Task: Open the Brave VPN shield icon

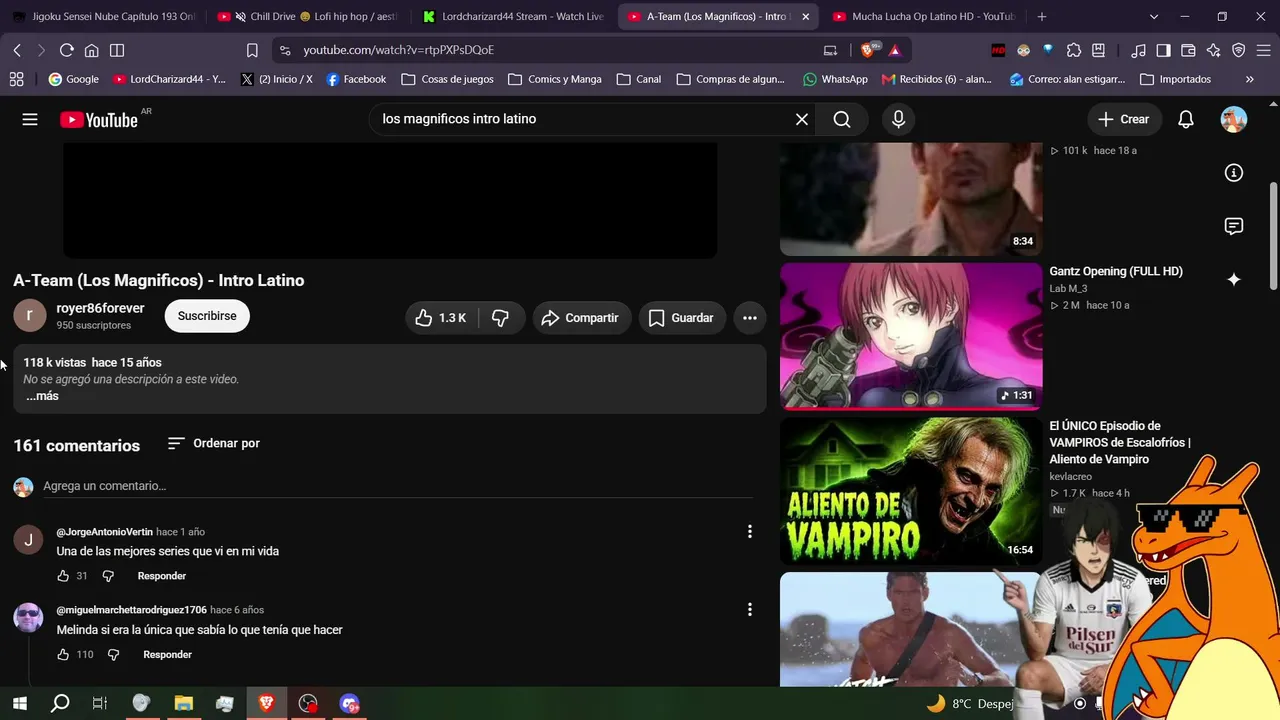Action: [1239, 50]
